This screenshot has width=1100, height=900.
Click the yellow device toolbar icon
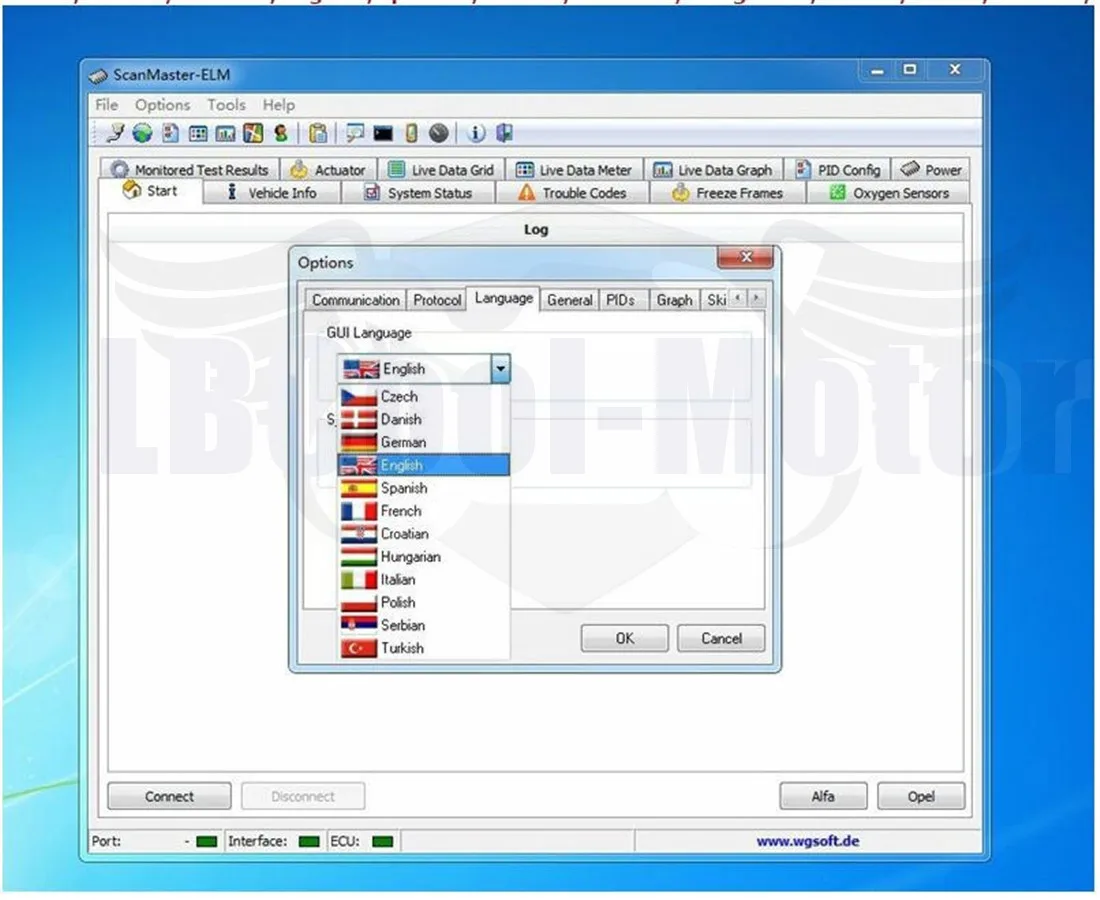[411, 133]
